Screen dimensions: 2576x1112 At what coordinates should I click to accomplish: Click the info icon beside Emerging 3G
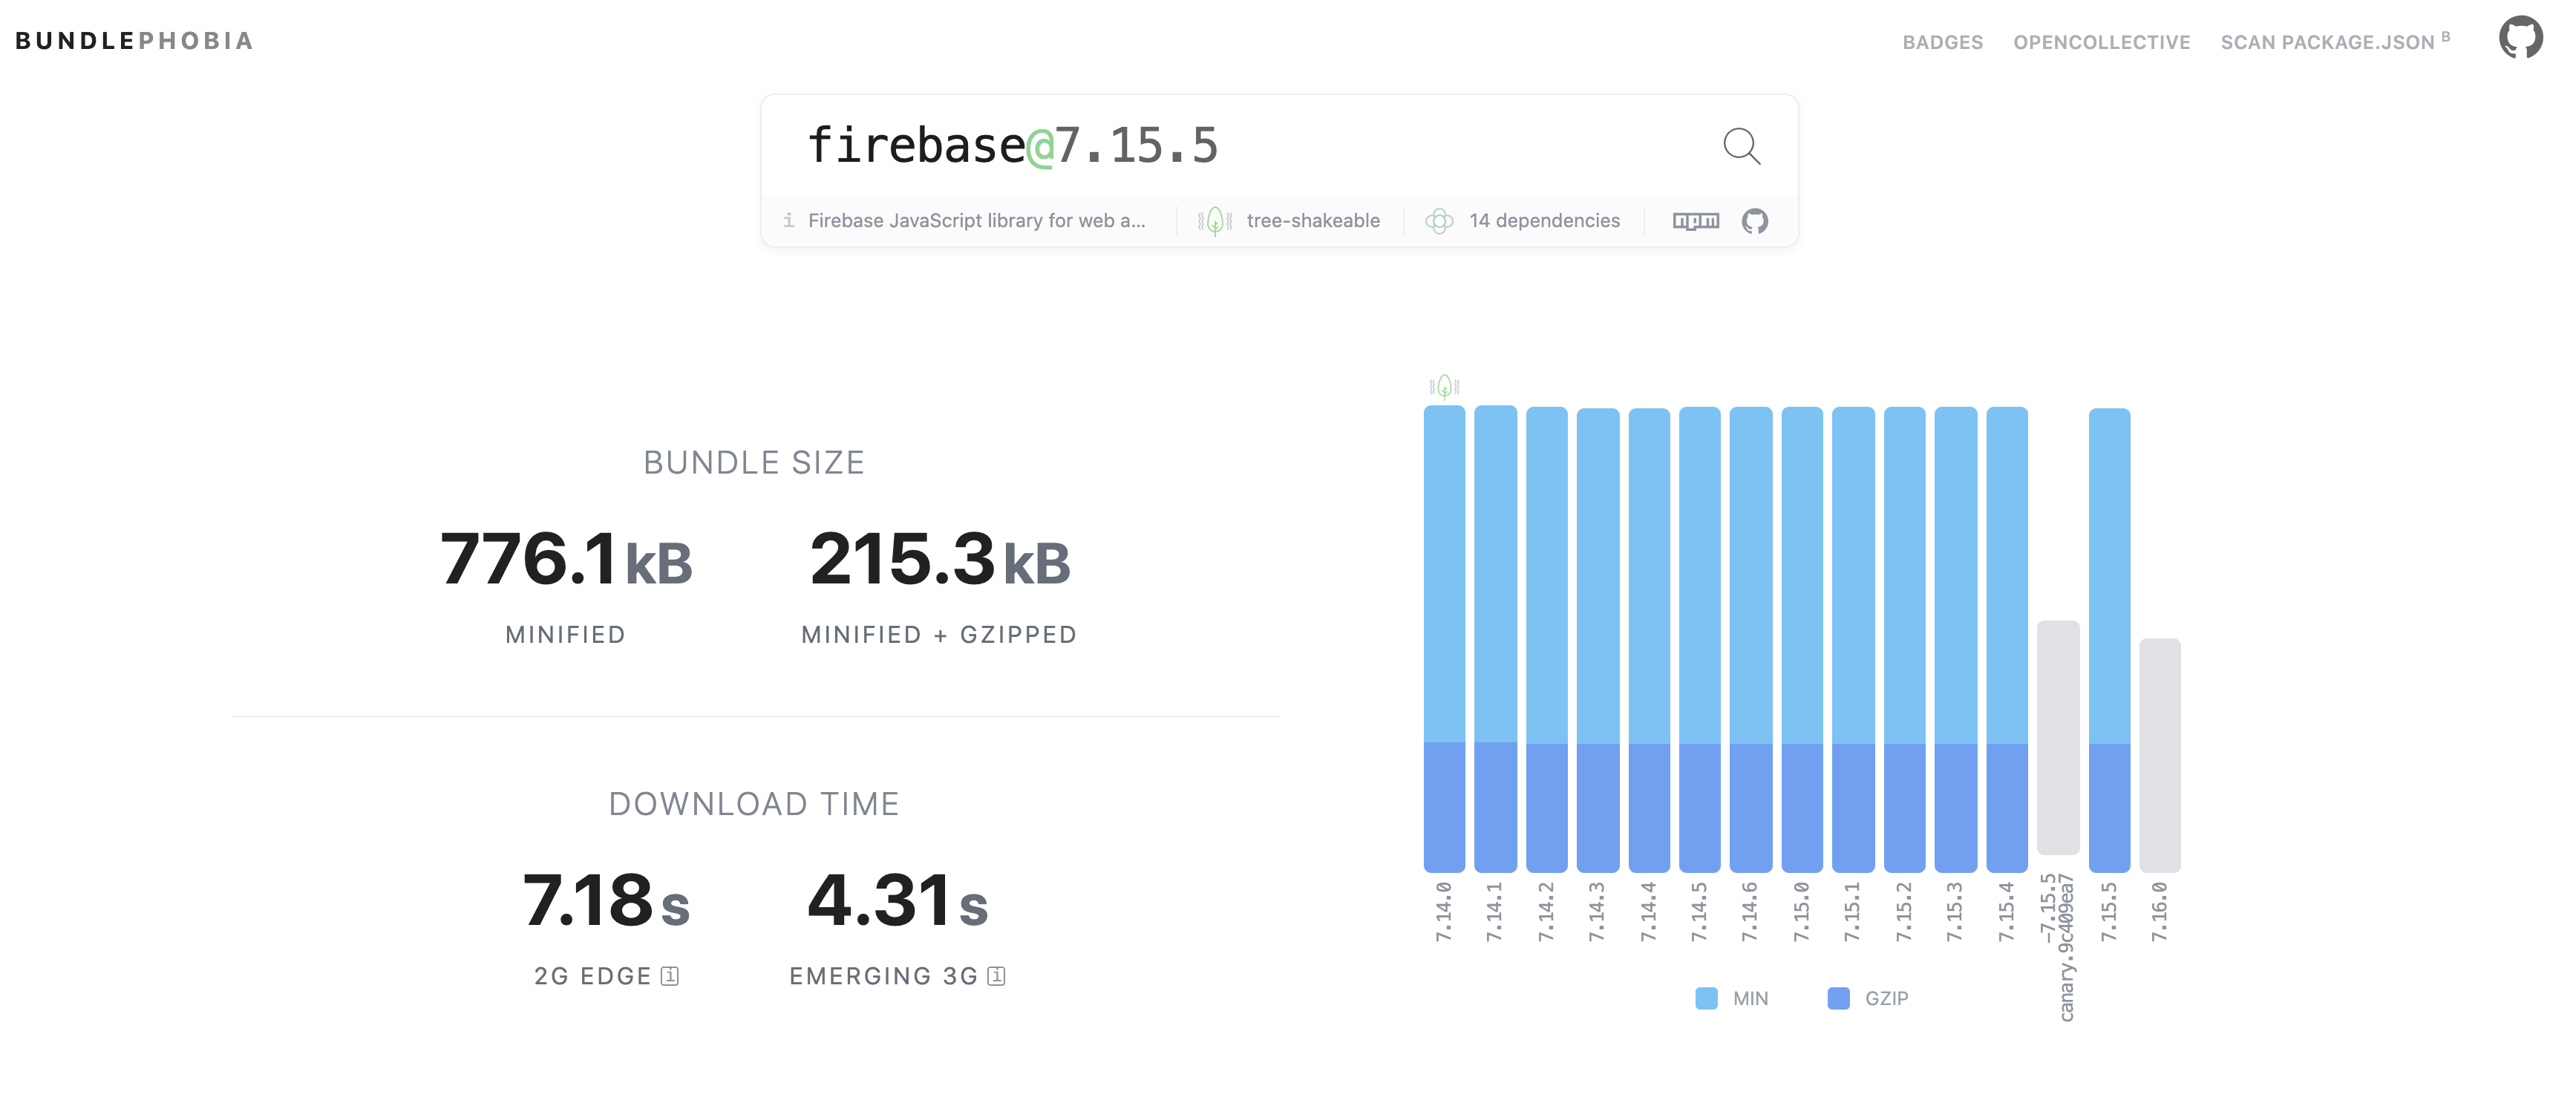[996, 976]
